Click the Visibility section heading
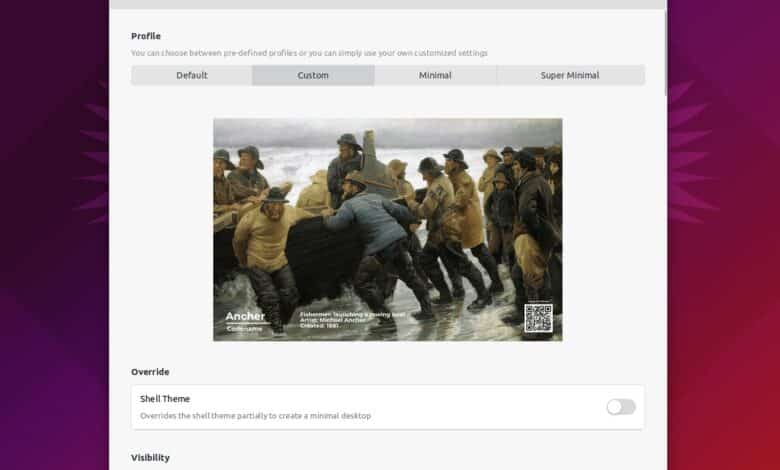This screenshot has height=470, width=780. point(150,458)
